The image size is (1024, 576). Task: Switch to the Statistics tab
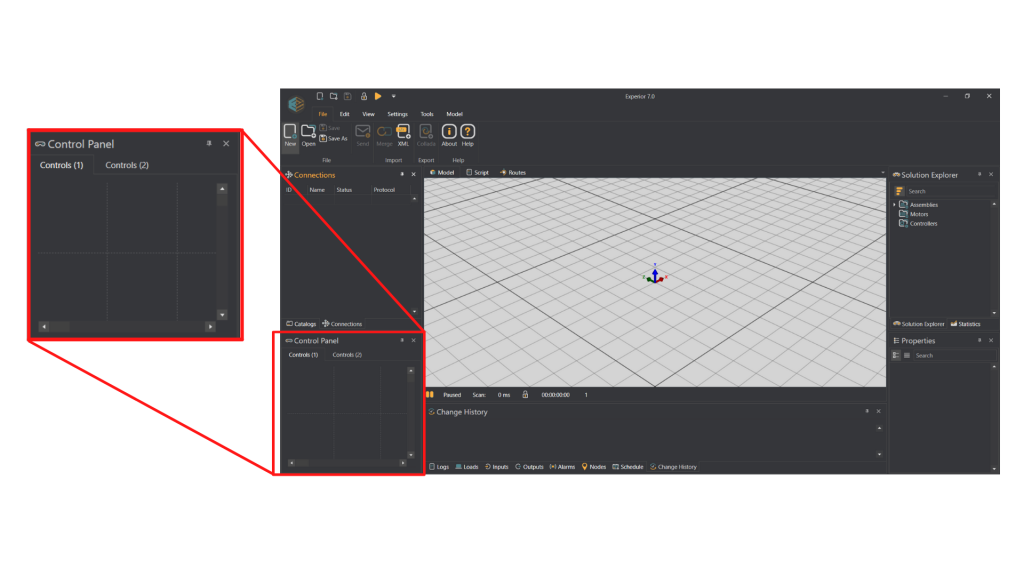pos(965,324)
